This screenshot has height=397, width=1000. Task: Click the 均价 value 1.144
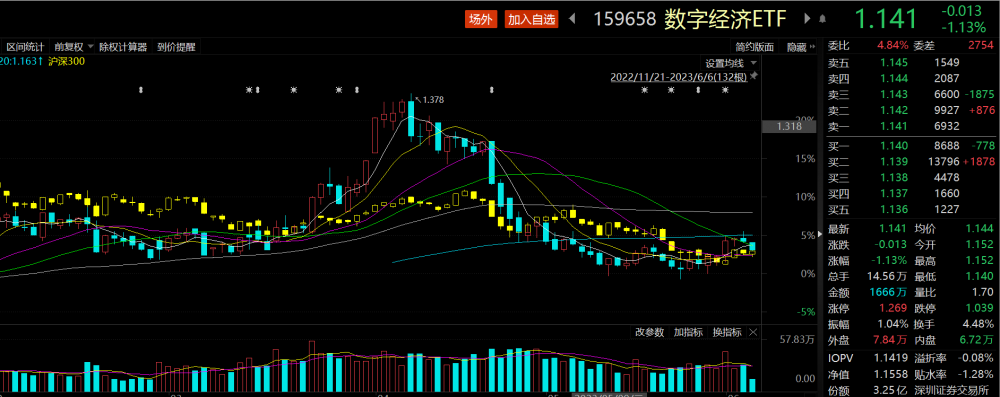pyautogui.click(x=981, y=228)
